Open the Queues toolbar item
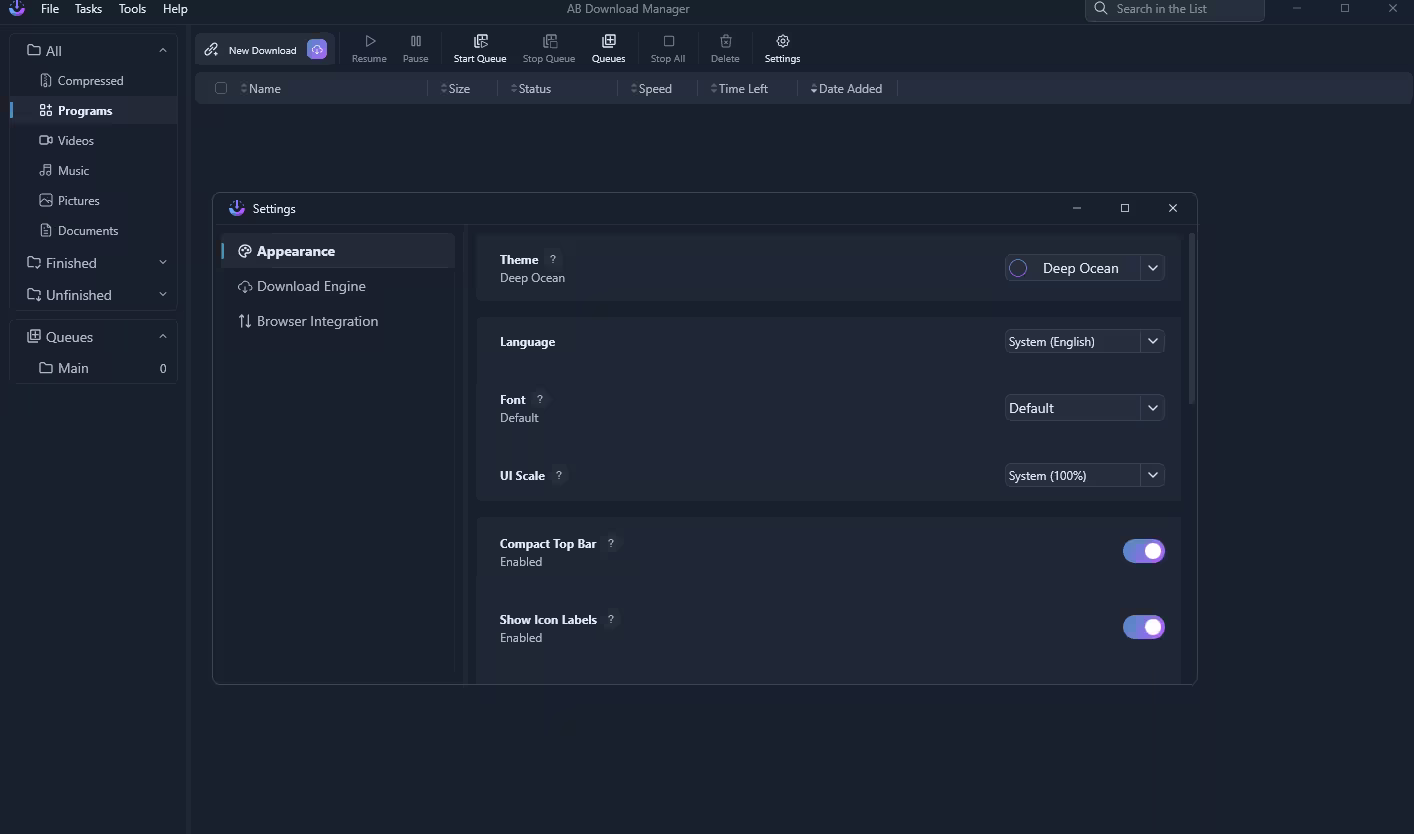Screen dimensions: 1414x834 pyautogui.click(x=608, y=48)
